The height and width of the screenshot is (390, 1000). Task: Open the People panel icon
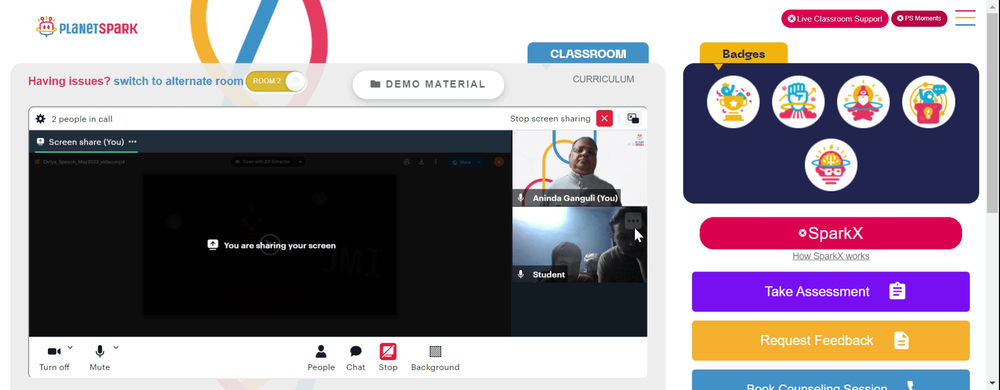point(321,351)
